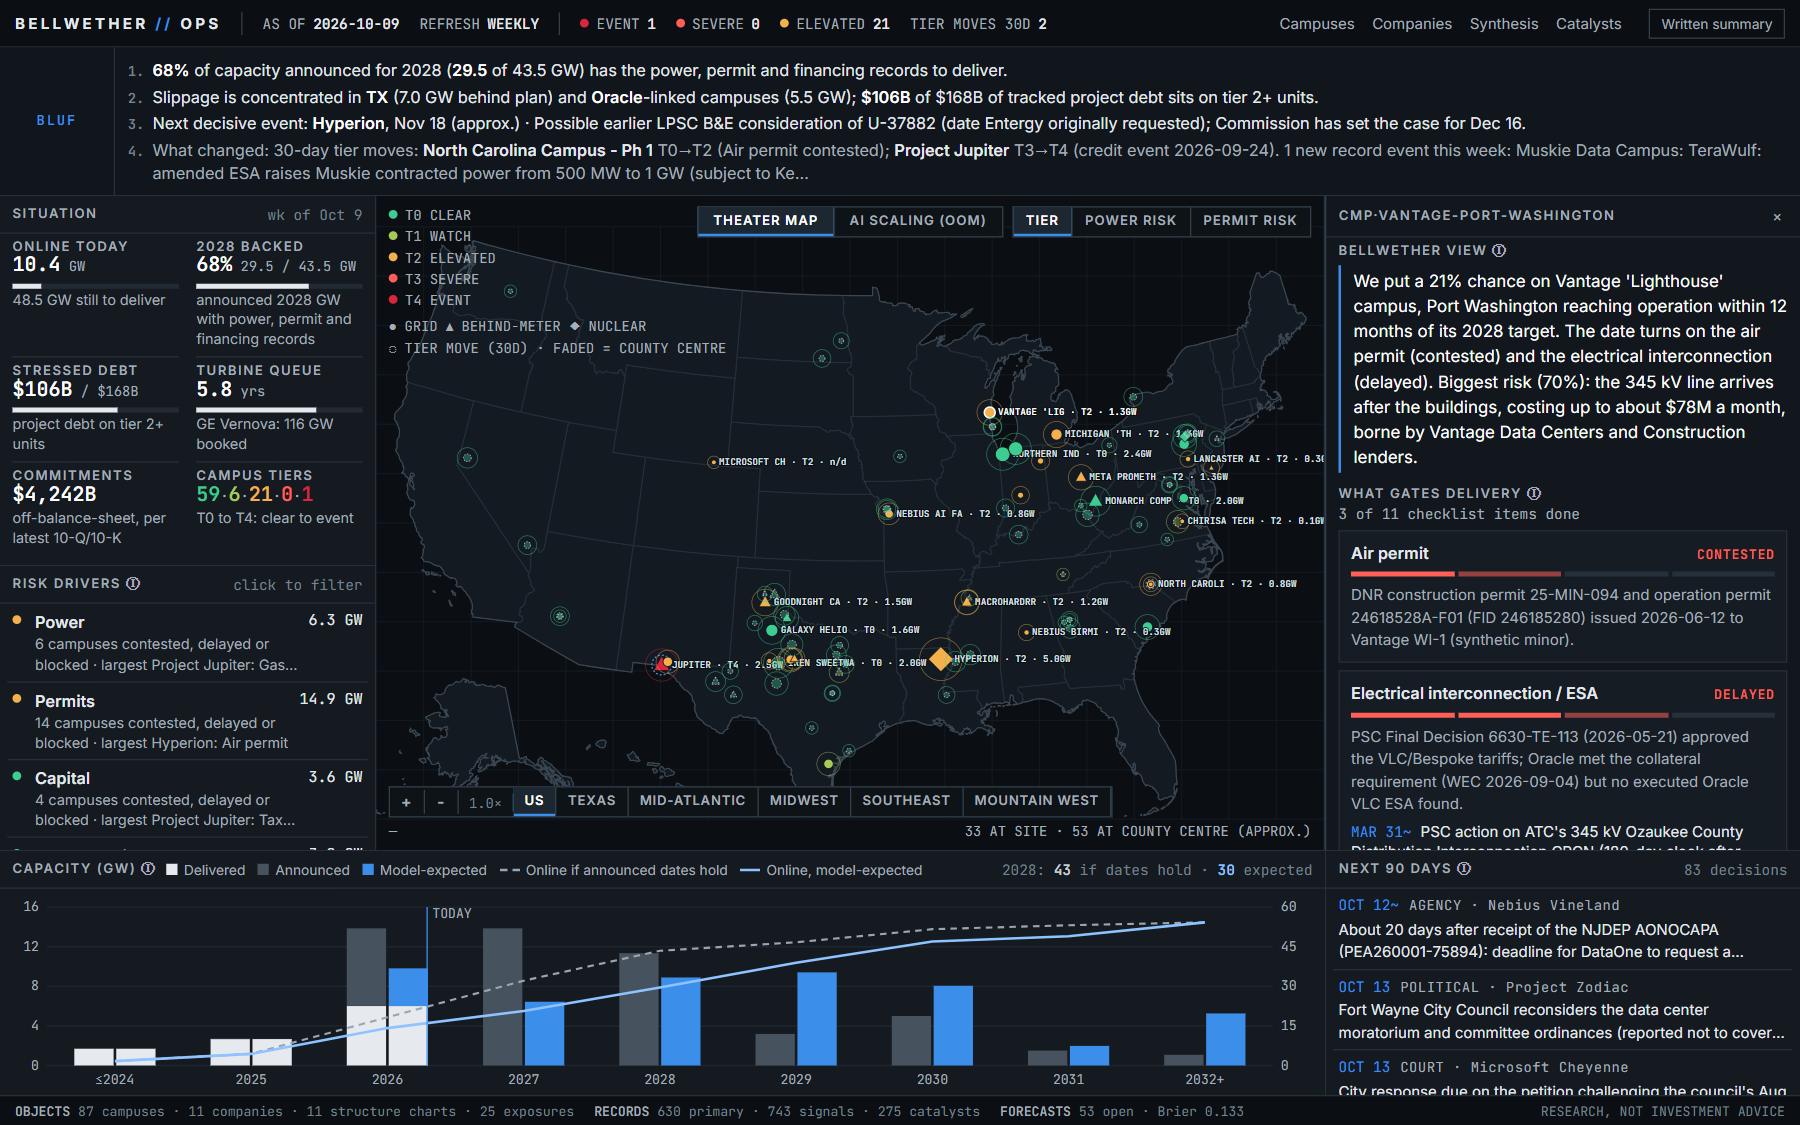Screen dimensions: 1800x1125
Task: Click the Written summary button
Action: click(1717, 24)
